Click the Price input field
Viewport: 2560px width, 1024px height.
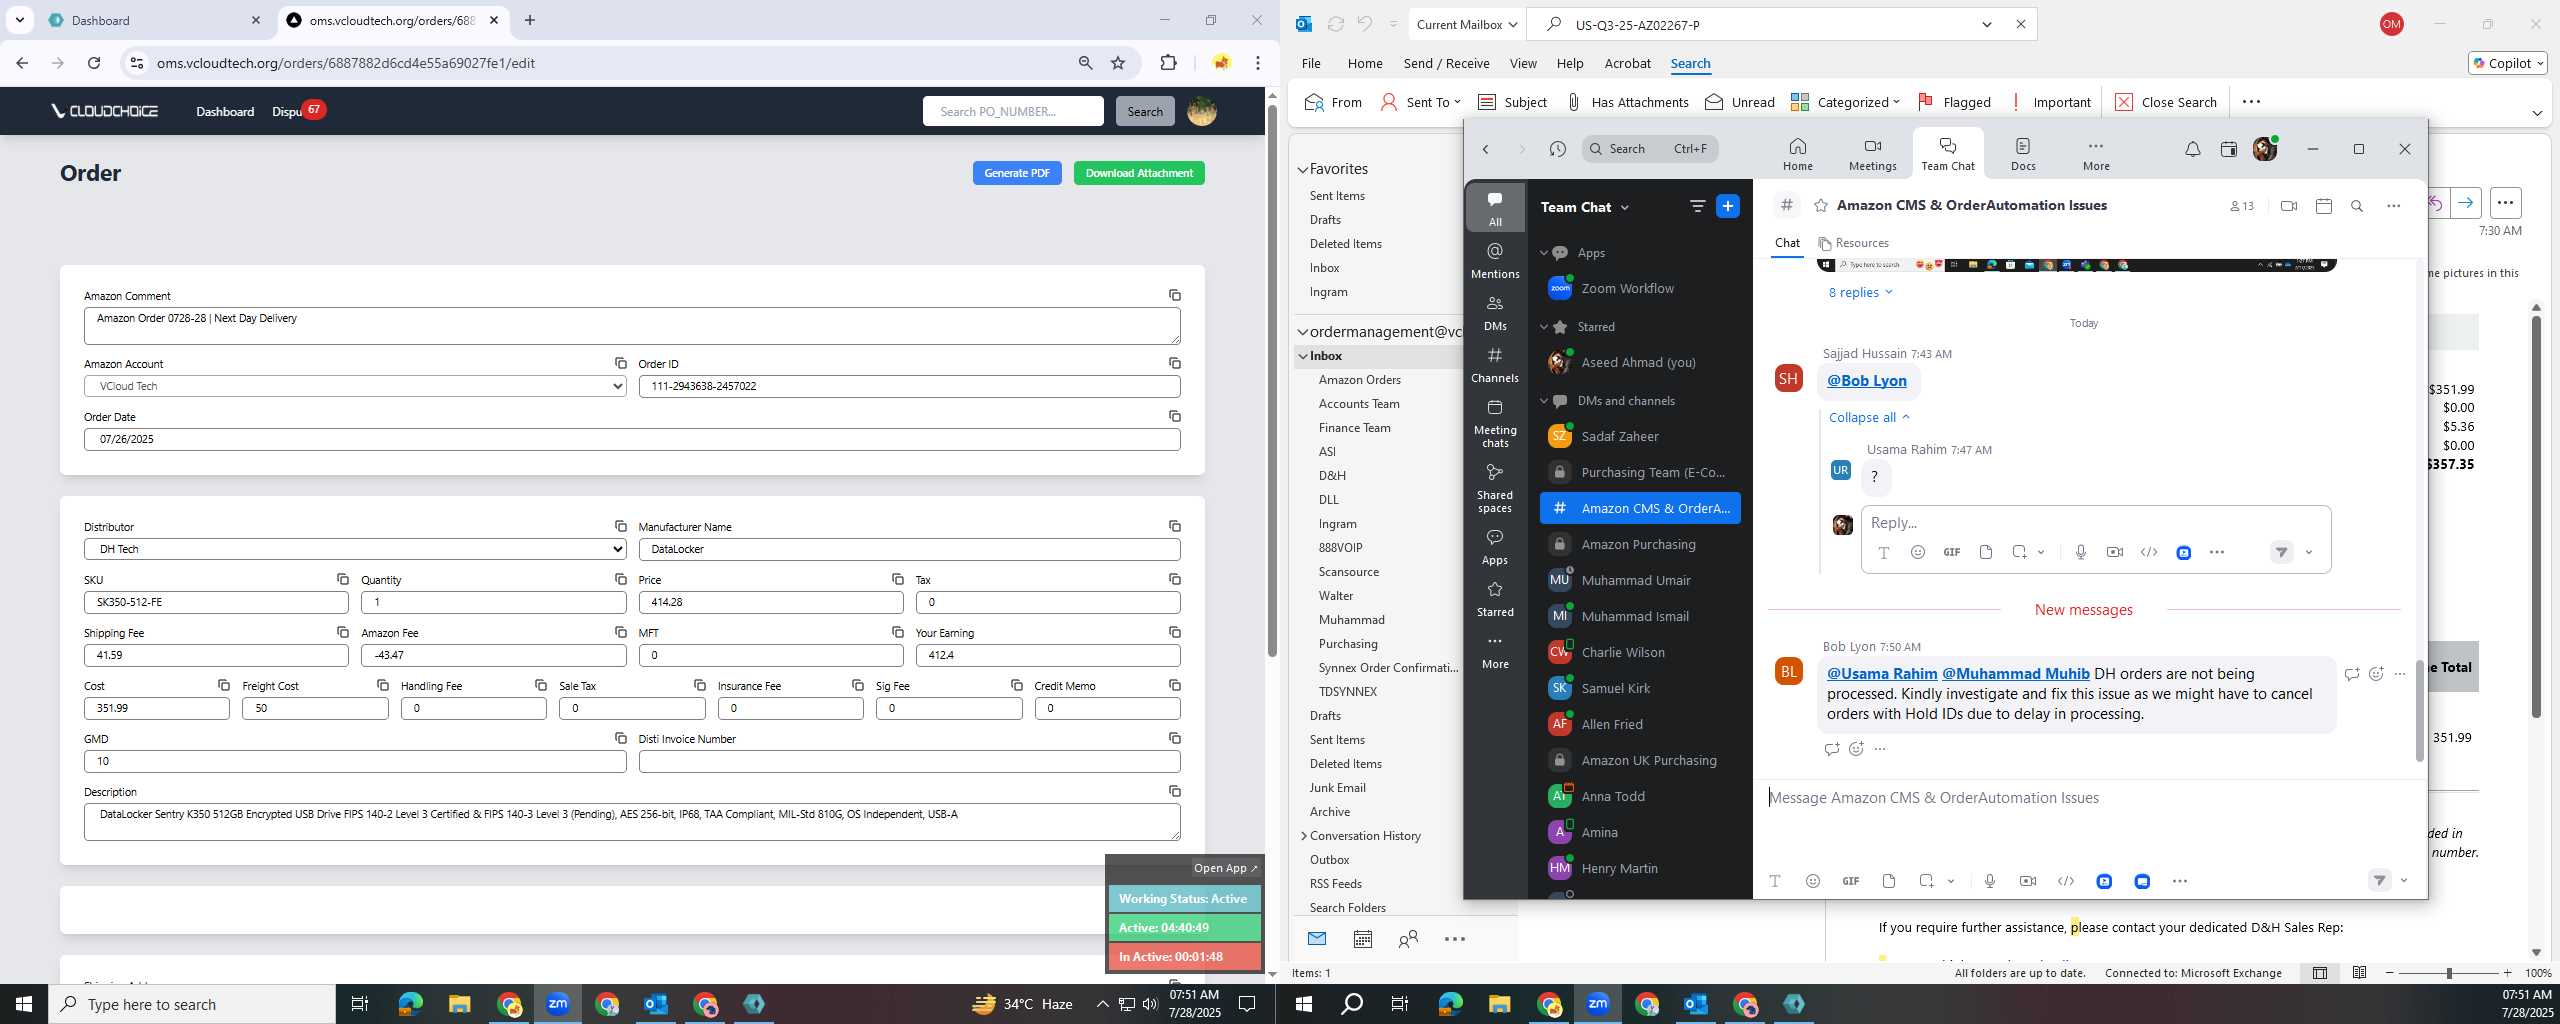pyautogui.click(x=770, y=602)
